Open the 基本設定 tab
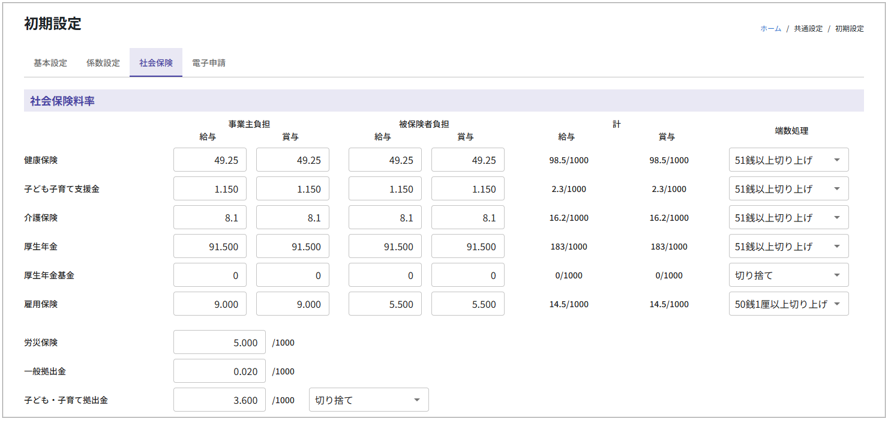889x421 pixels. [x=50, y=63]
